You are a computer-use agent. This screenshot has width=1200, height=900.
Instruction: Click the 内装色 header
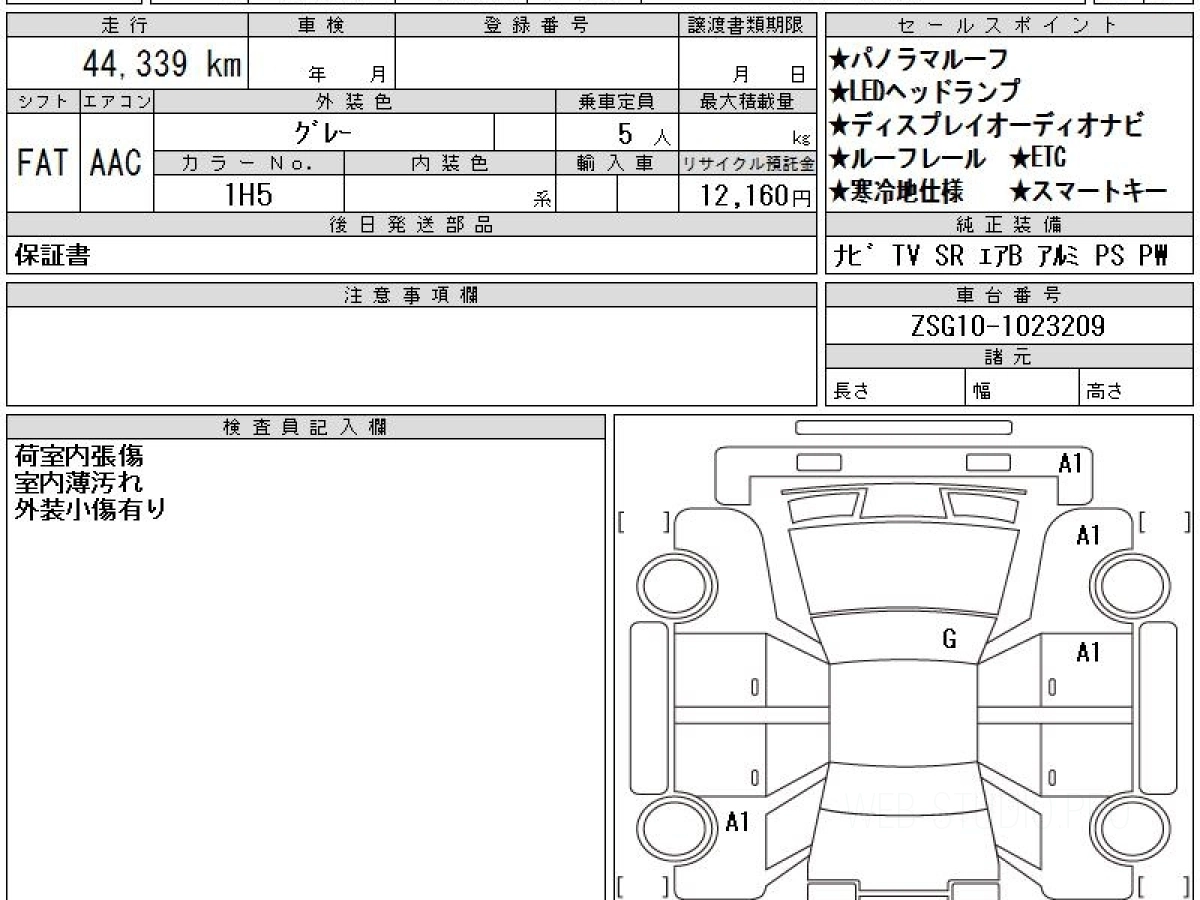pos(449,163)
